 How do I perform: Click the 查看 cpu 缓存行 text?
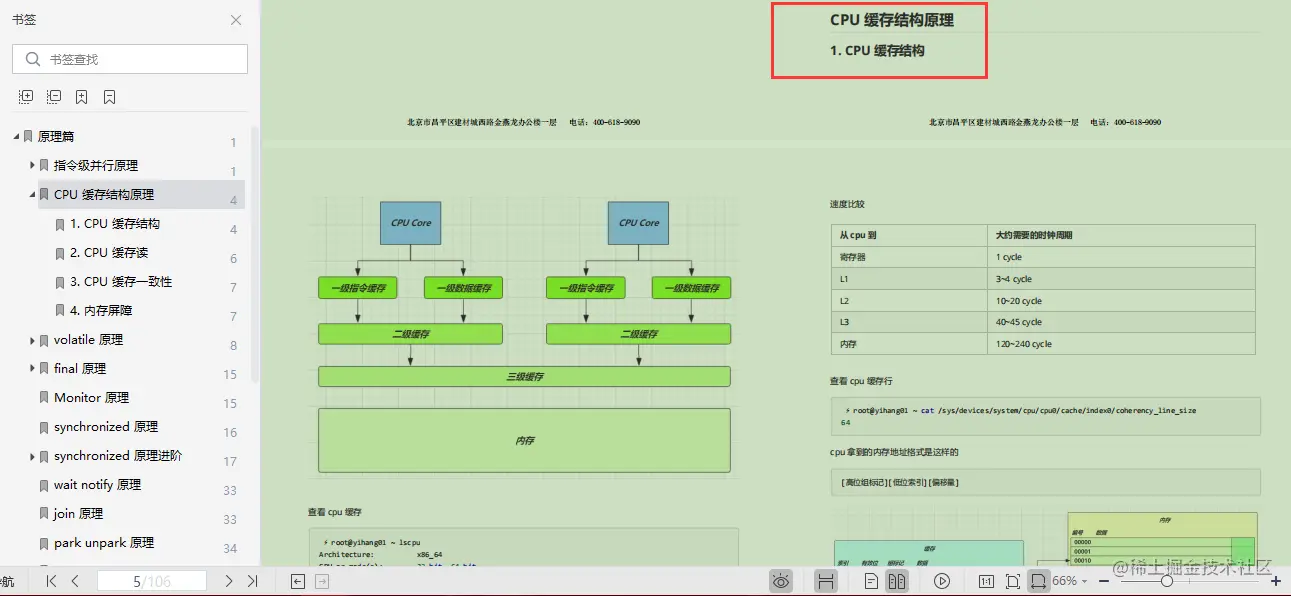pos(861,381)
